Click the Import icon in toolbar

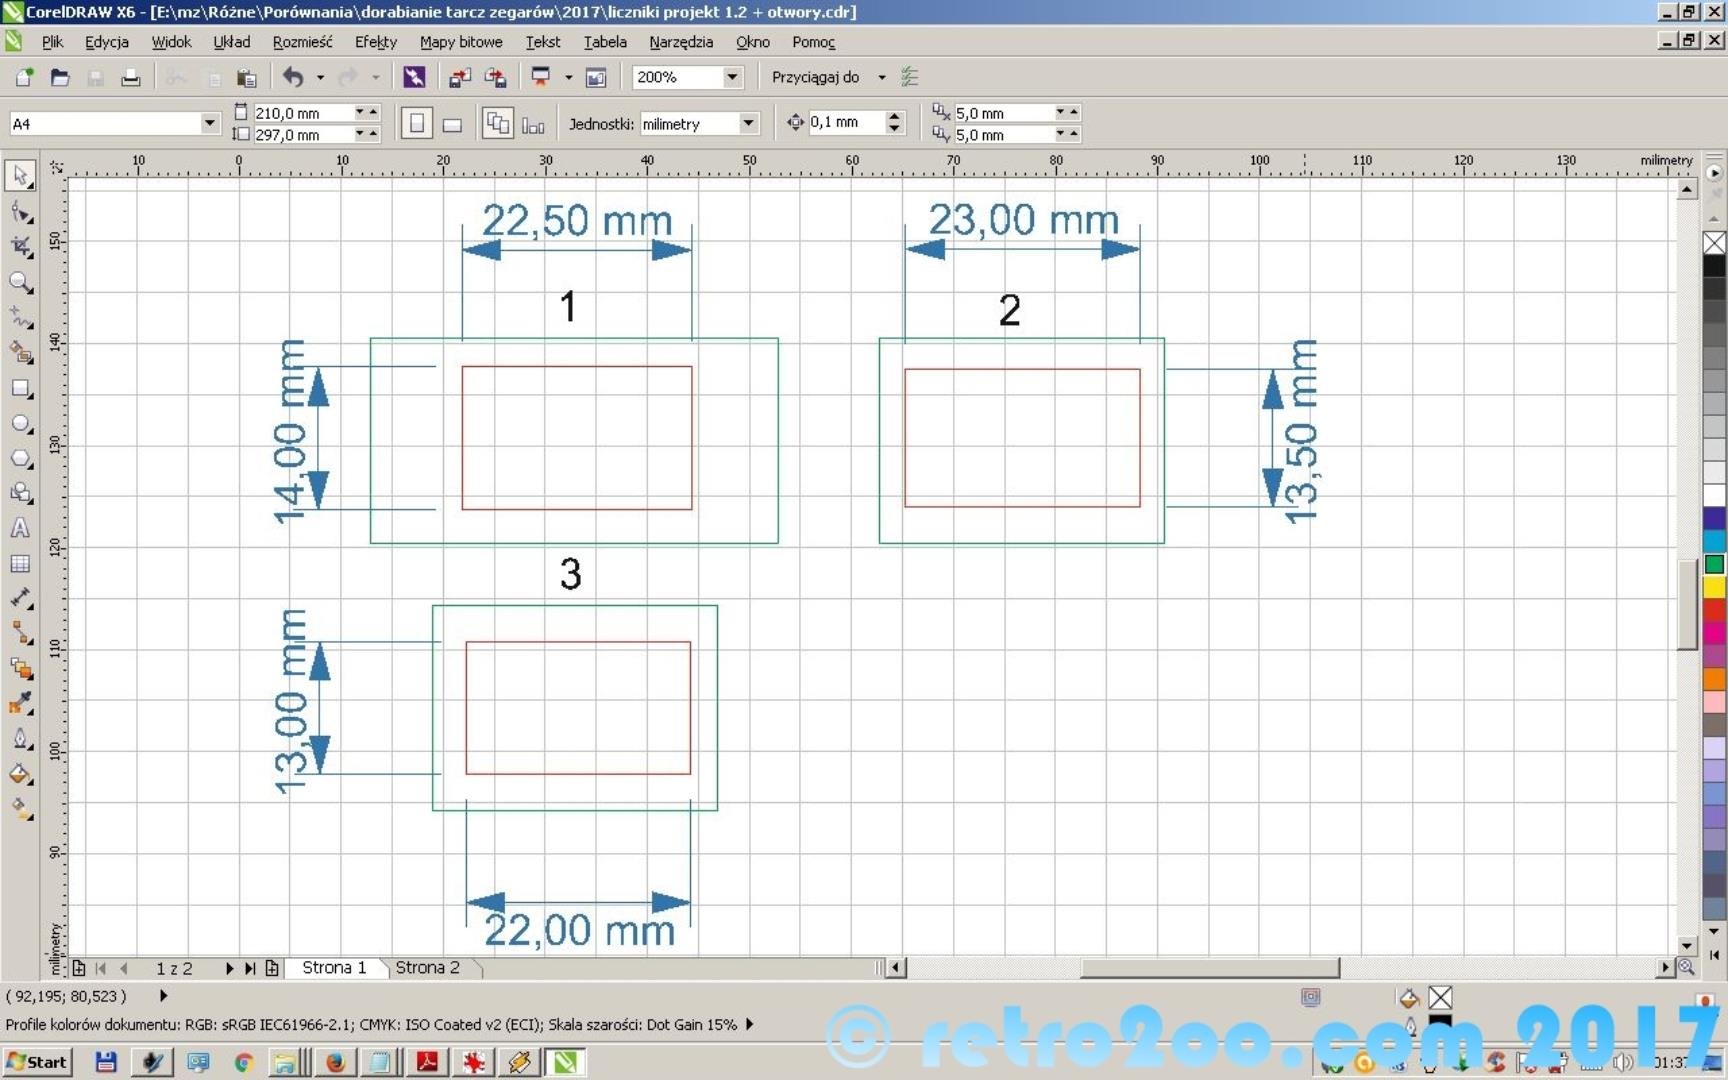pos(460,77)
